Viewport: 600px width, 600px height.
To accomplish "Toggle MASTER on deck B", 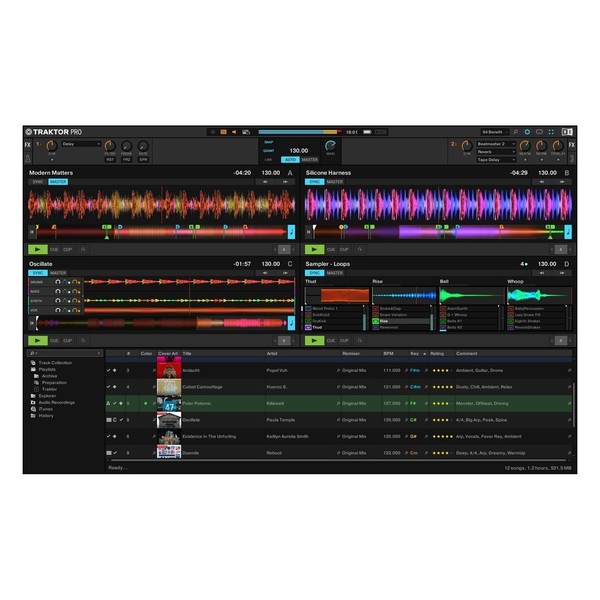I will [335, 182].
